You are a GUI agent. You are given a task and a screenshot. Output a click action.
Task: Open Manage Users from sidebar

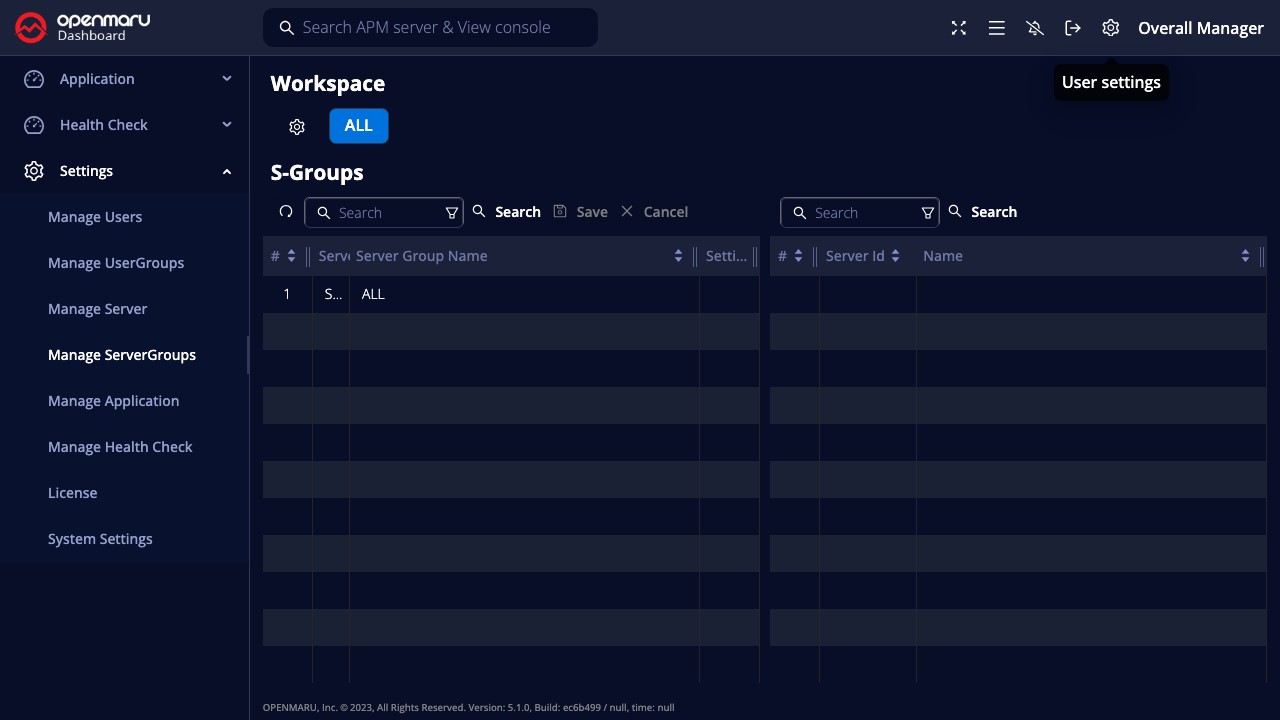point(95,217)
